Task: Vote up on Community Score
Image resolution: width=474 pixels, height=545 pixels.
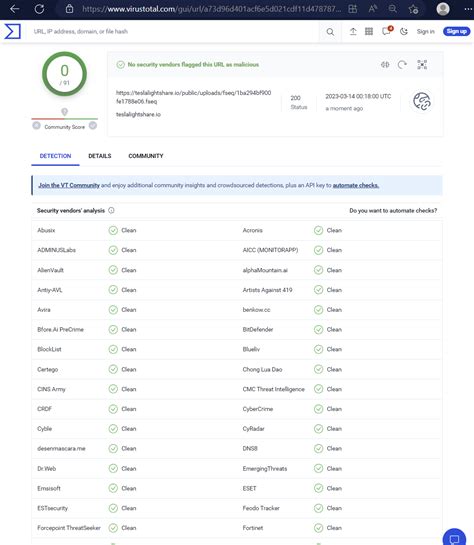Action: pyautogui.click(x=93, y=125)
